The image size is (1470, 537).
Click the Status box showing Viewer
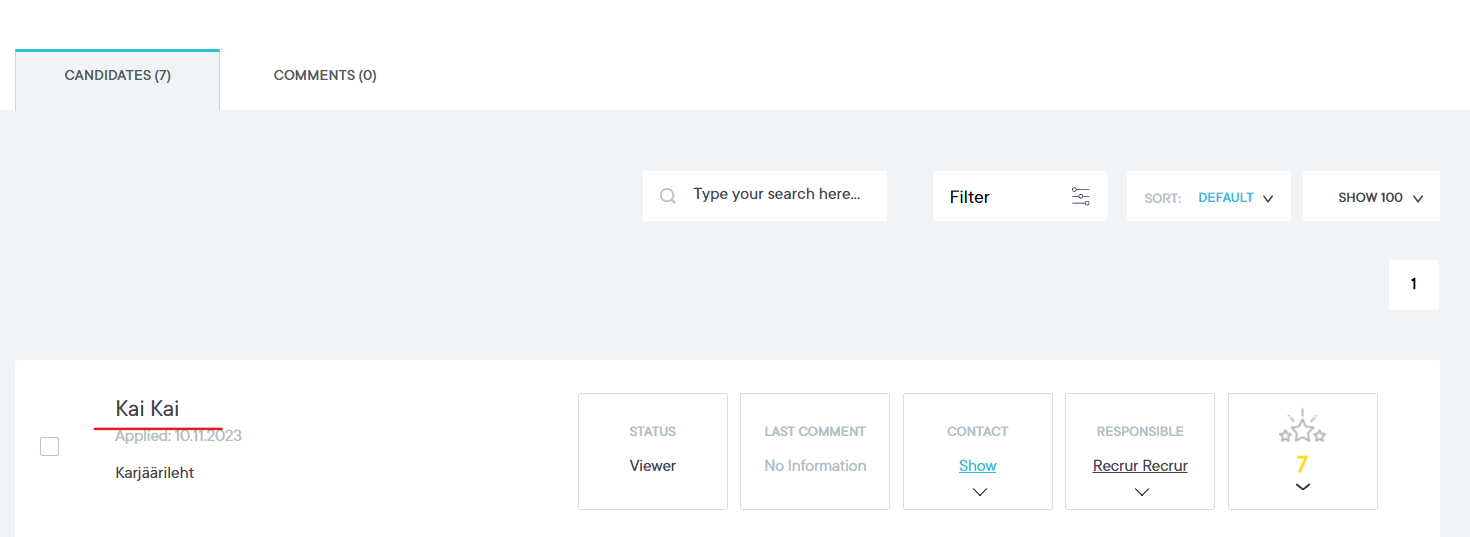click(x=652, y=452)
